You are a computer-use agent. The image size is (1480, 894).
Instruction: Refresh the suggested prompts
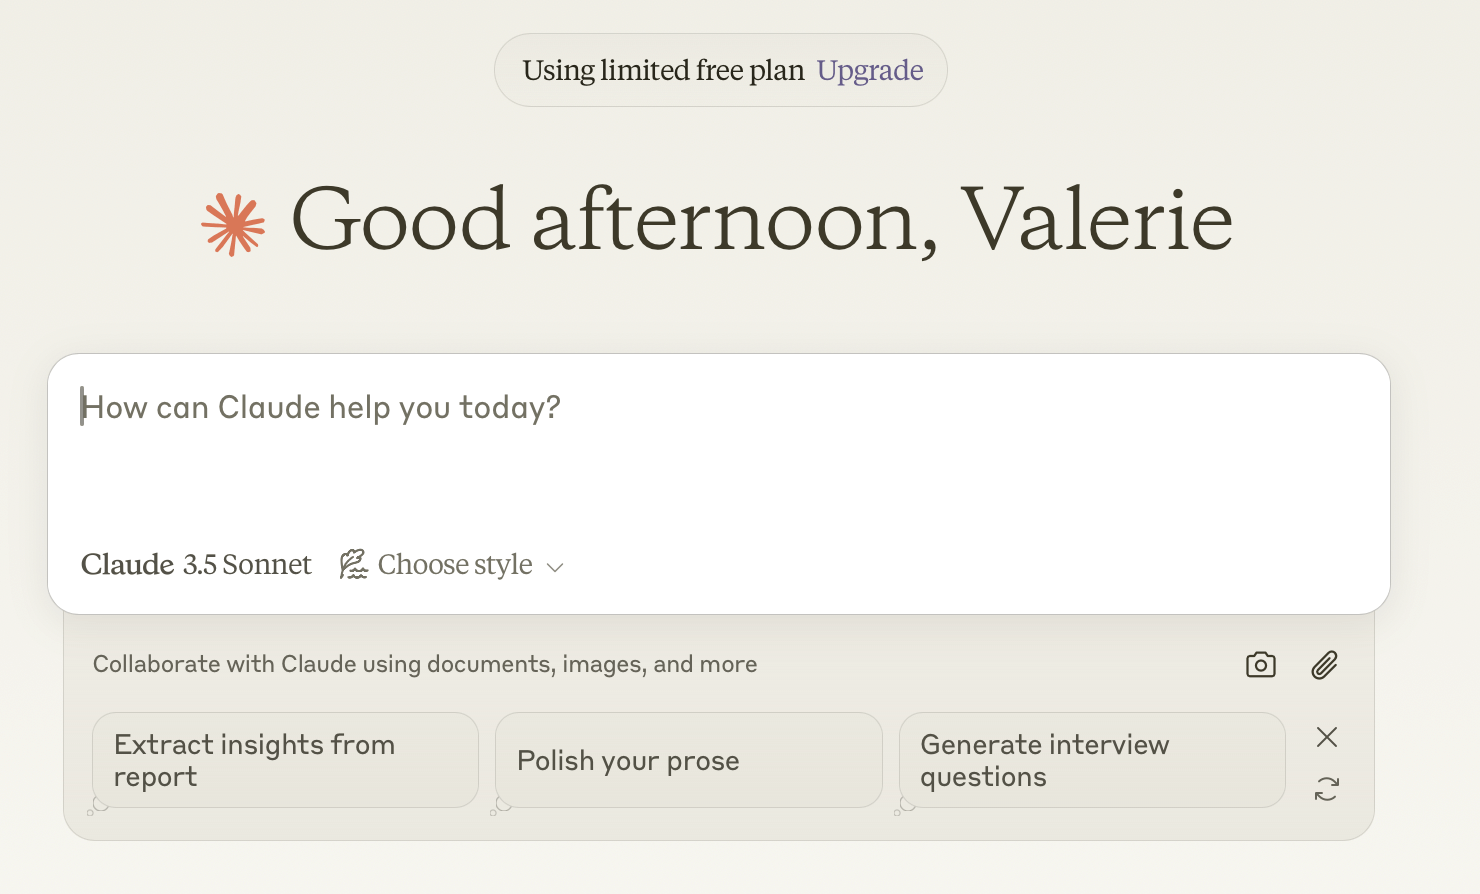[x=1326, y=789]
